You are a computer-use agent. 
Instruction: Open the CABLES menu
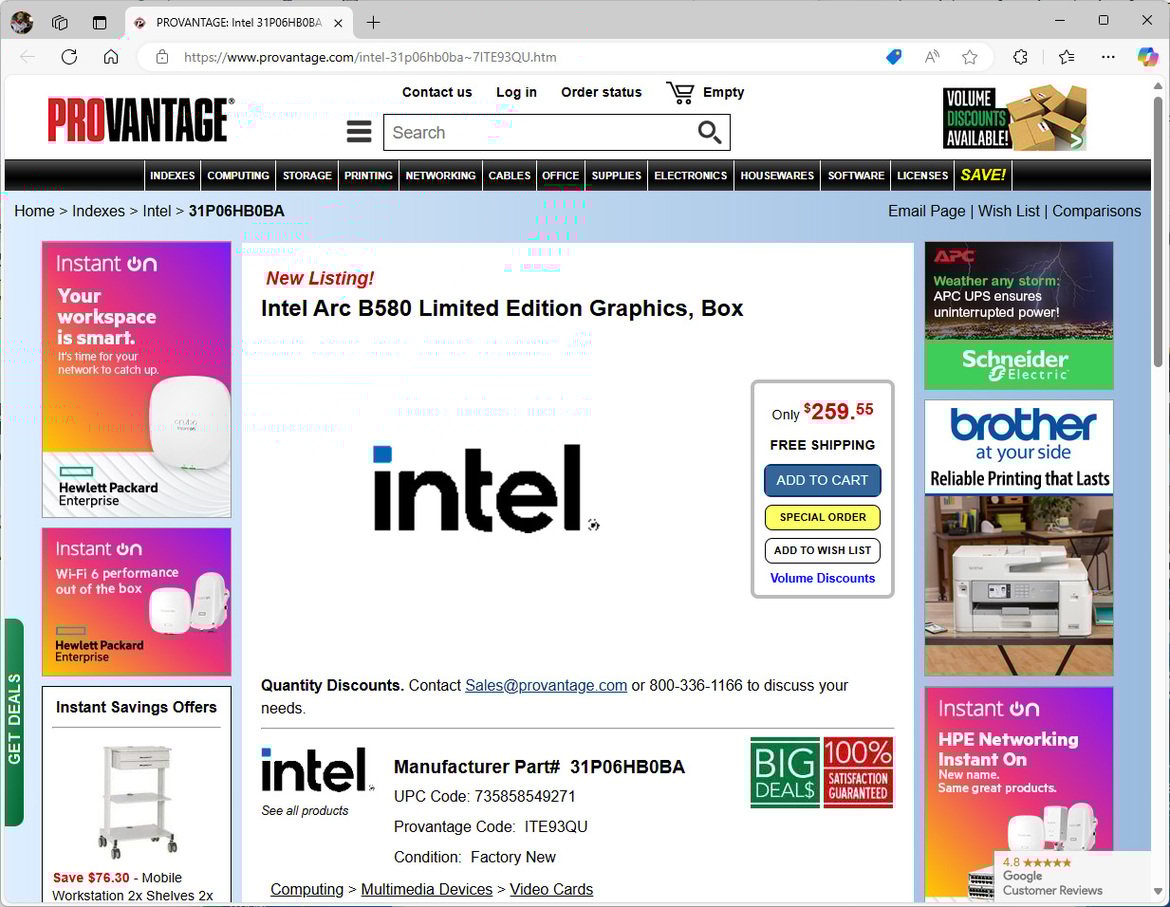tap(509, 175)
